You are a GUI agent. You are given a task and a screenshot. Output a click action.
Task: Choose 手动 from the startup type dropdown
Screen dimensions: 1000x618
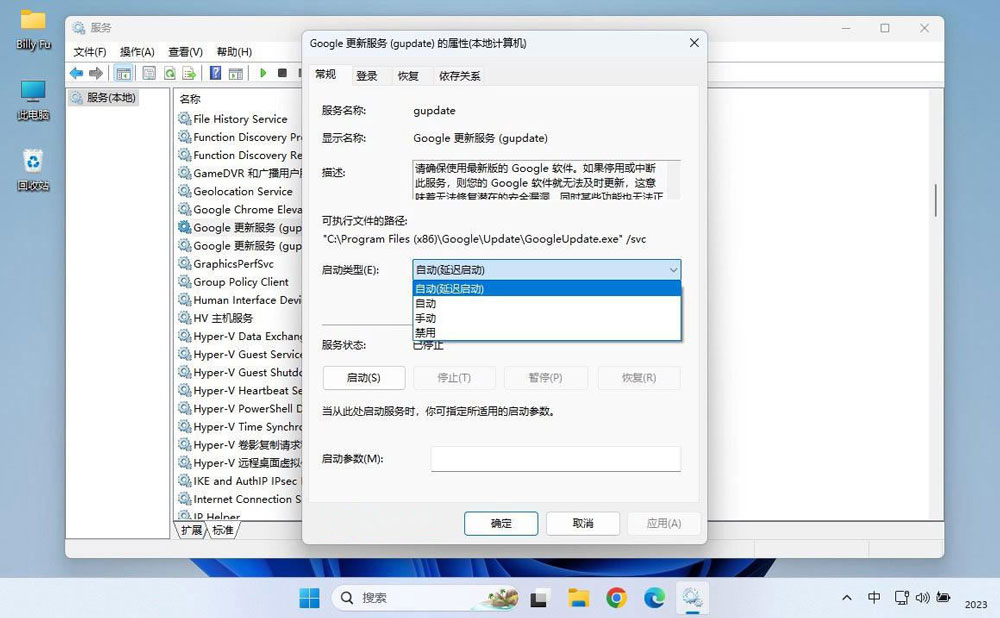(x=425, y=318)
